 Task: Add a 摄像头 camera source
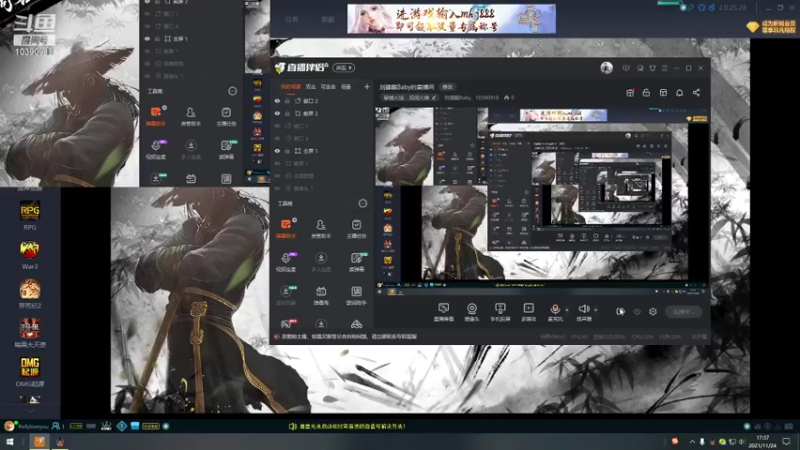point(472,311)
